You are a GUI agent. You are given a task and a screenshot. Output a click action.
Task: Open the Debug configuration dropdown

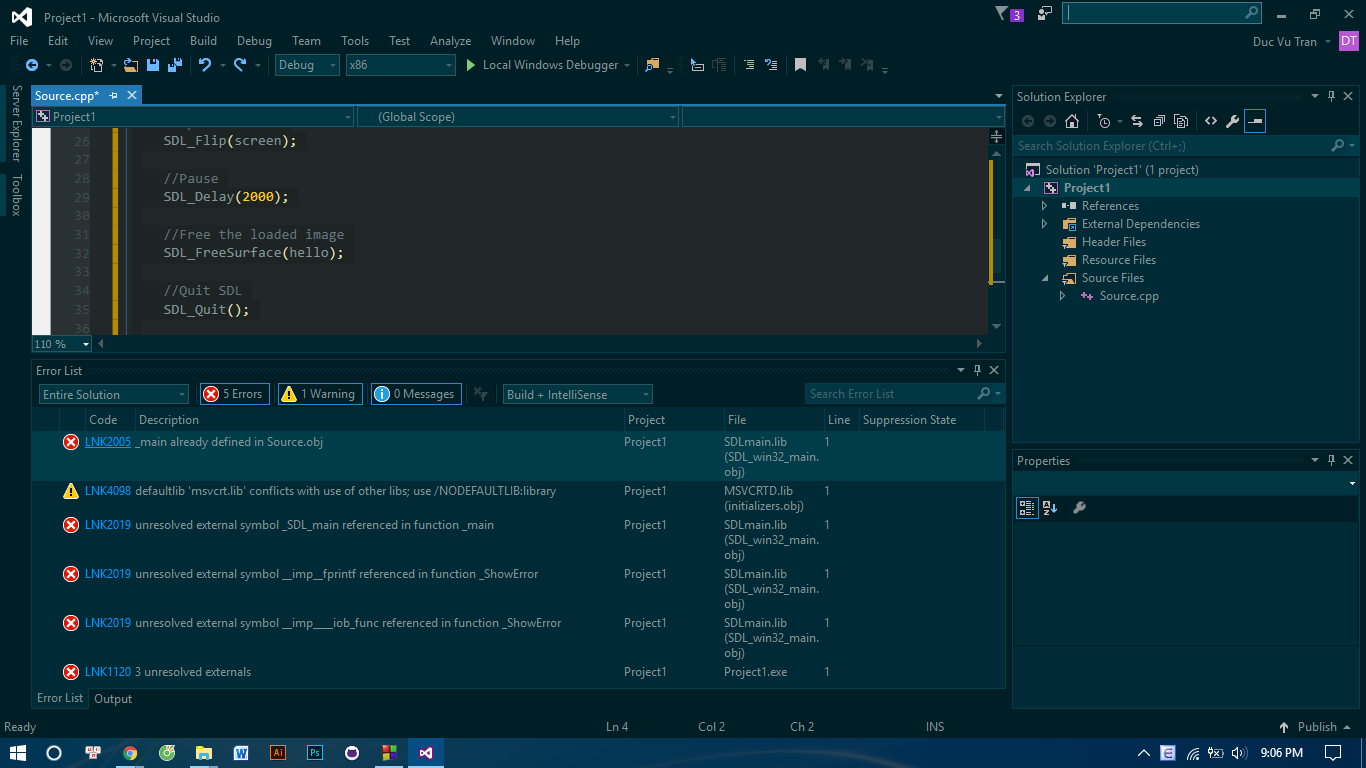[x=307, y=65]
